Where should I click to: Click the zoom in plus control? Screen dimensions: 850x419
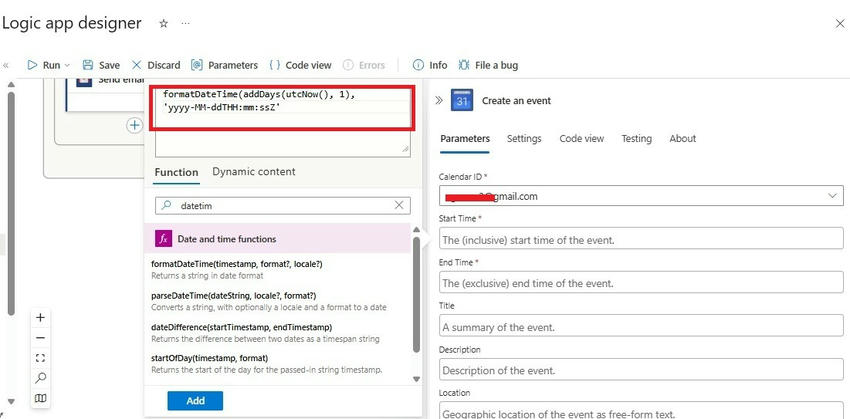[40, 317]
